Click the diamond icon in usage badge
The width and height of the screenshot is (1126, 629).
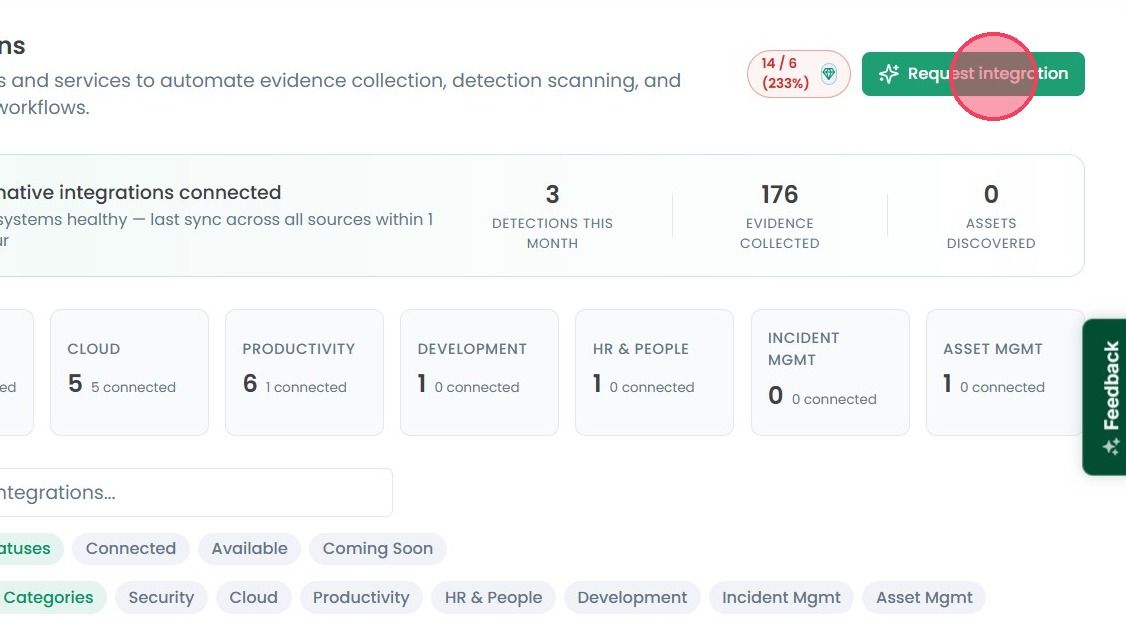[829, 73]
